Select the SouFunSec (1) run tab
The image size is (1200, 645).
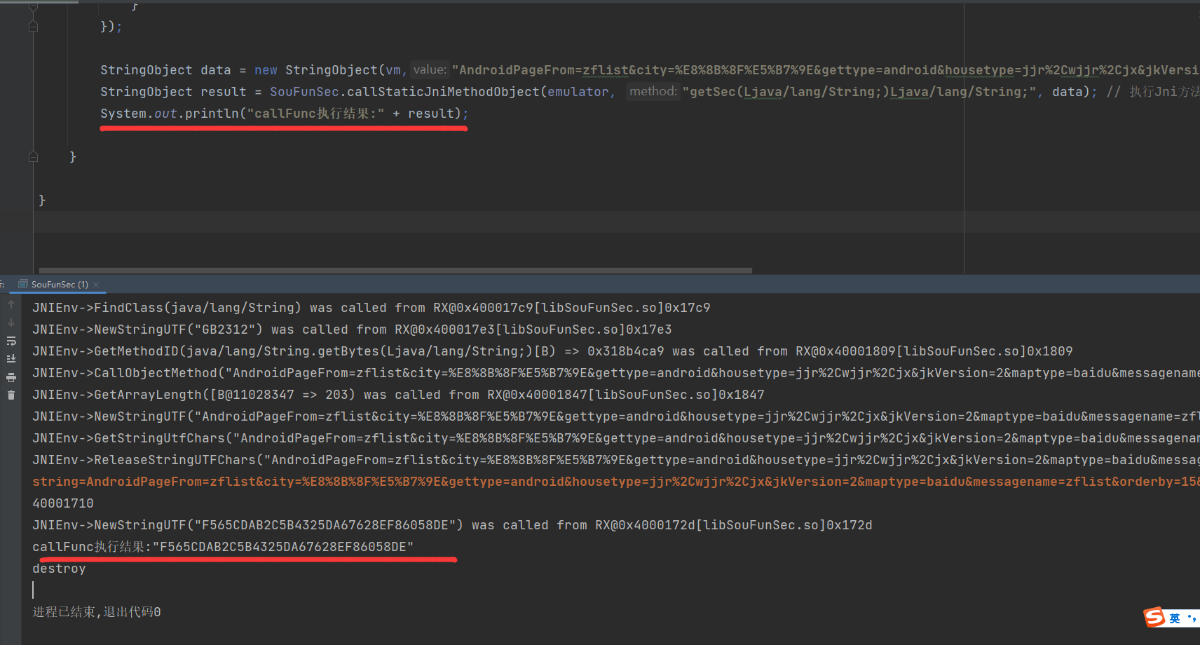click(56, 284)
